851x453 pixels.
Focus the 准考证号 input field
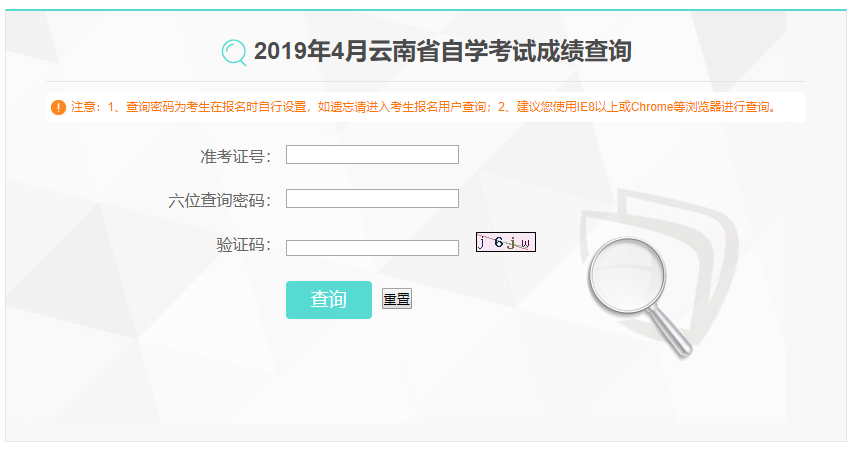(372, 155)
